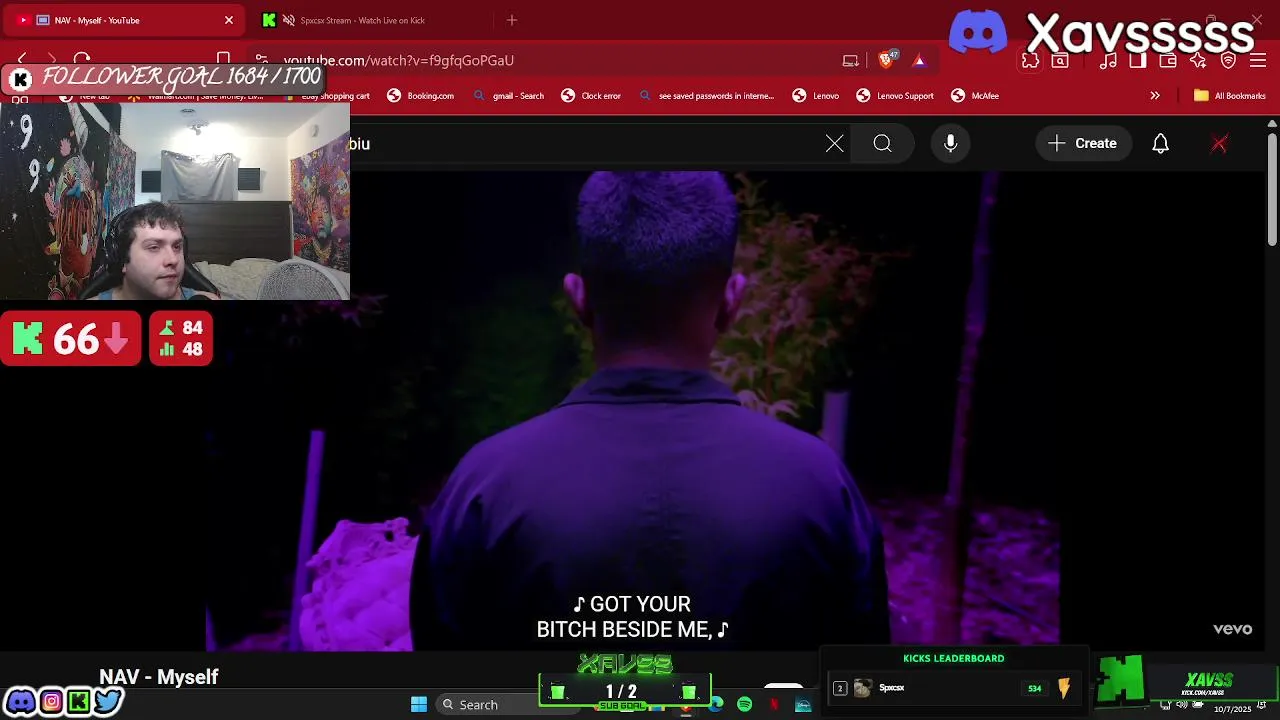
Task: Open the eBay shopping cart bookmark
Action: pos(327,96)
